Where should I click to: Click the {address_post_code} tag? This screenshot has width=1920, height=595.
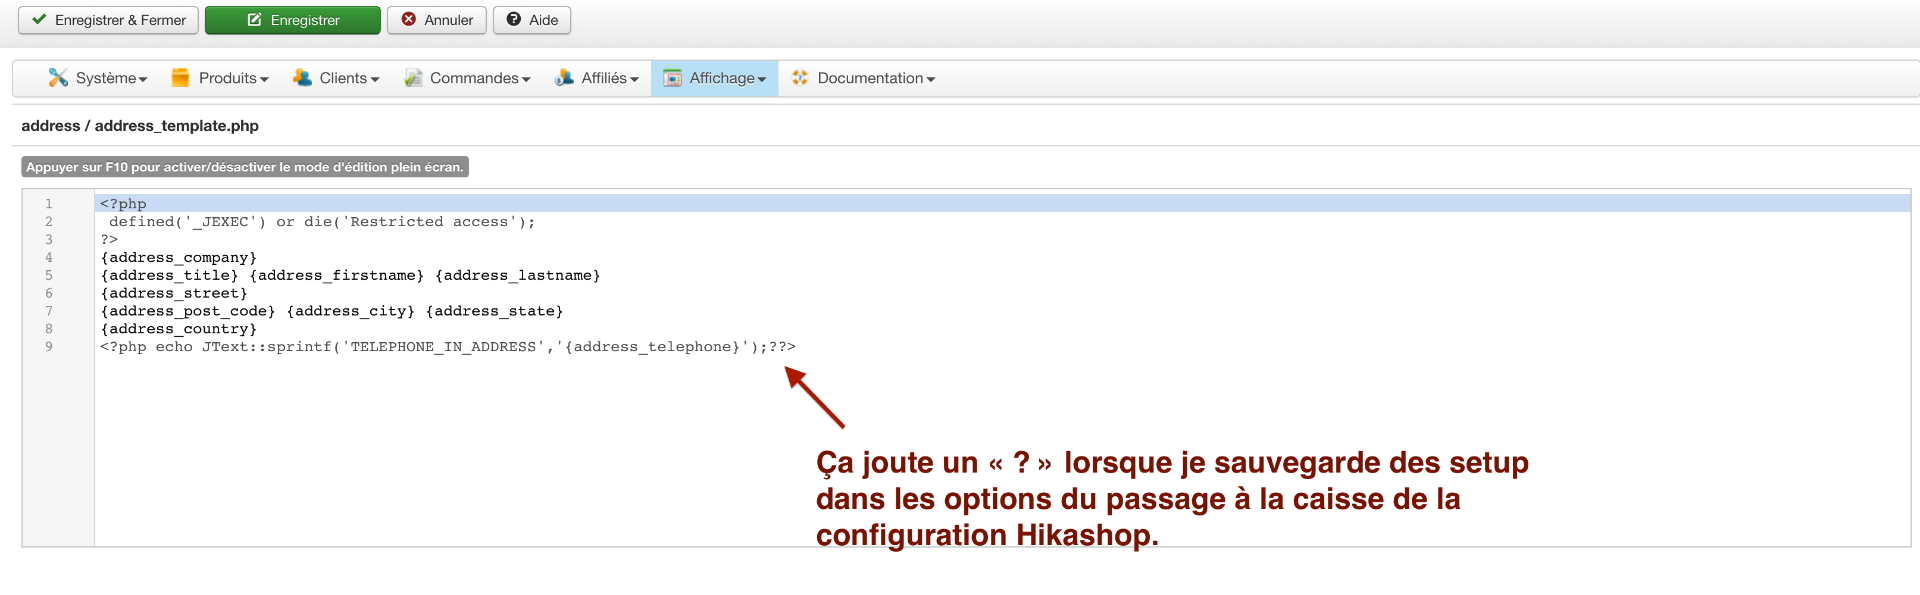(x=188, y=312)
